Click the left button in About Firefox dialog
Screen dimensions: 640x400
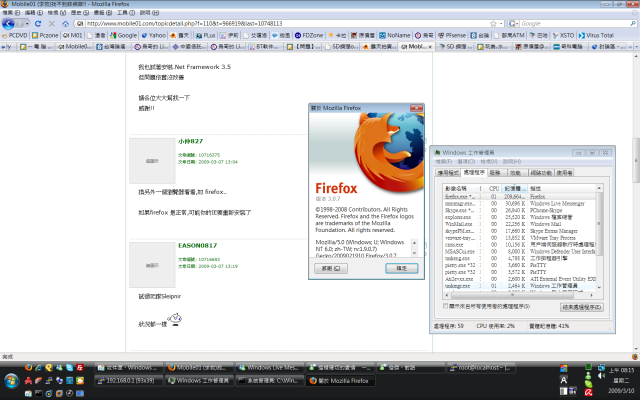tap(331, 268)
